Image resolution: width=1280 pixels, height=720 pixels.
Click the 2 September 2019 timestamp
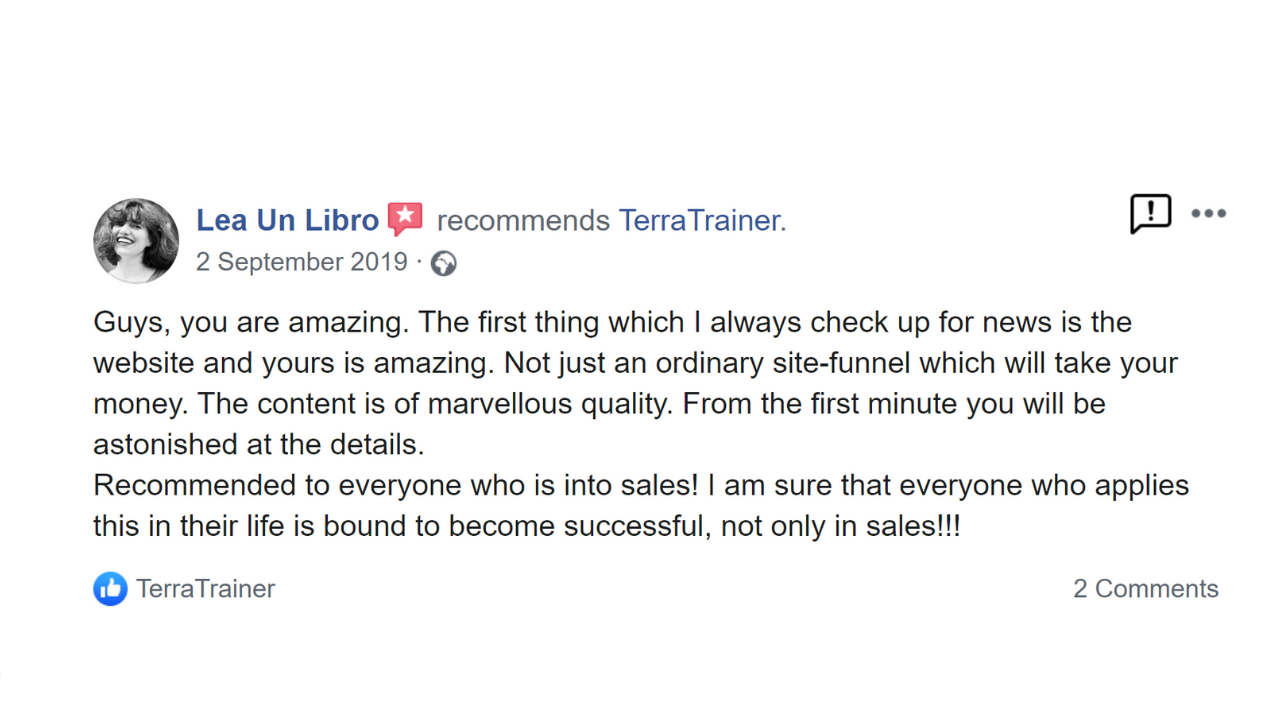point(301,262)
